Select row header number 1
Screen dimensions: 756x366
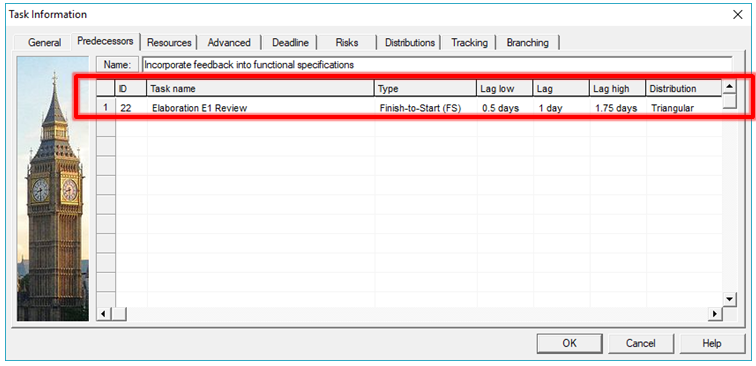tap(106, 108)
